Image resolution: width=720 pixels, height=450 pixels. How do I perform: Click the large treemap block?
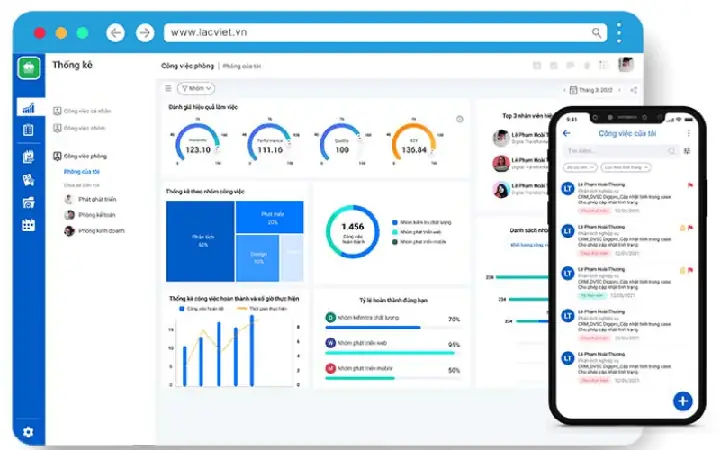coord(200,241)
